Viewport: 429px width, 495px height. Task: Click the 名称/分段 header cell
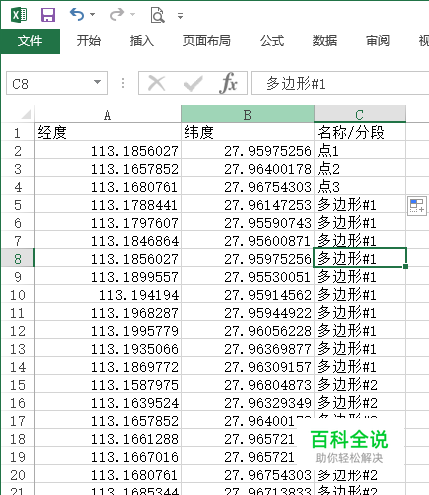[x=360, y=132]
